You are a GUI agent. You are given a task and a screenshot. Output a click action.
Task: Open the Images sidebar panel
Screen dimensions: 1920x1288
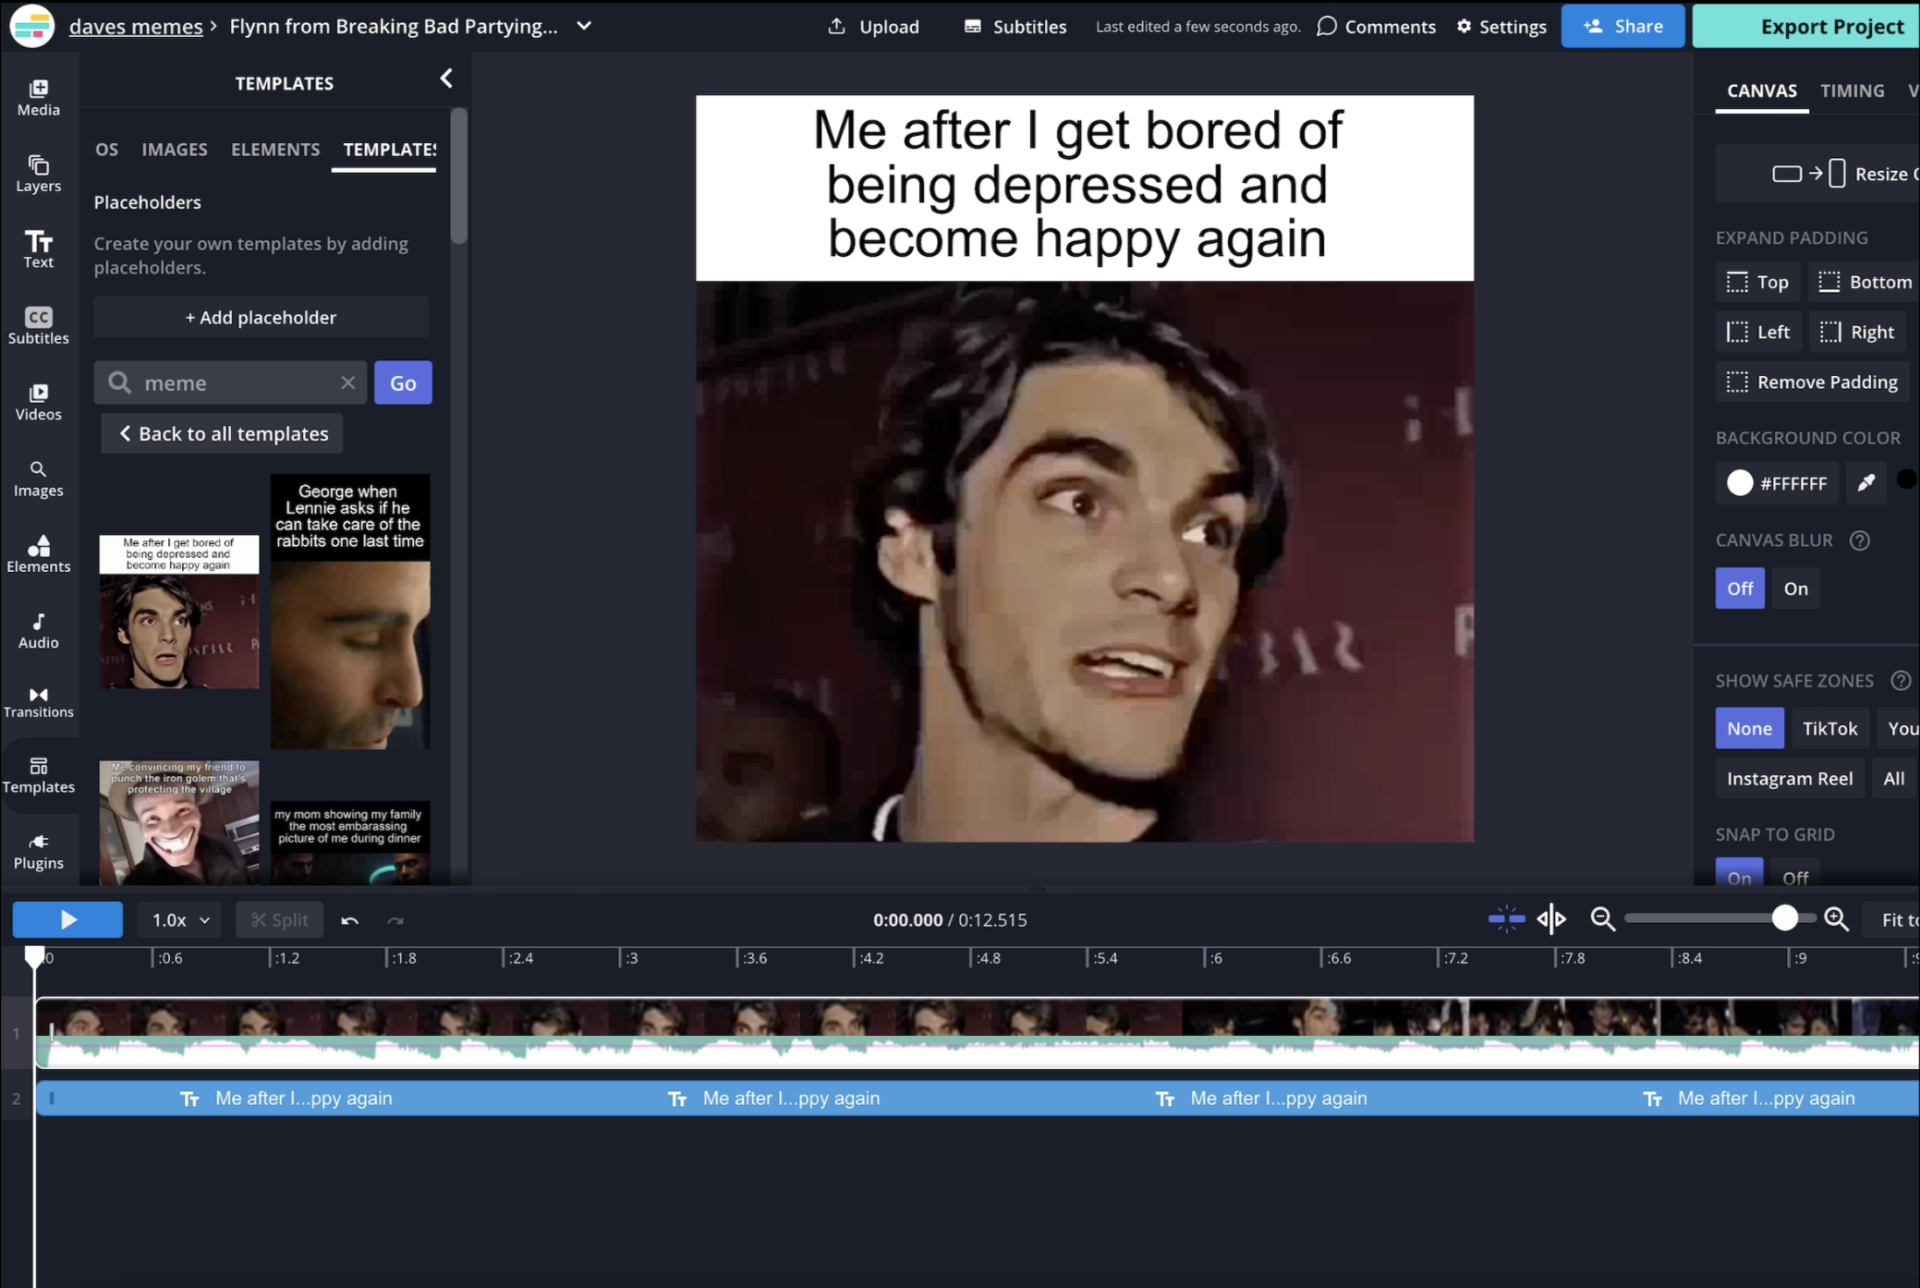tap(38, 478)
